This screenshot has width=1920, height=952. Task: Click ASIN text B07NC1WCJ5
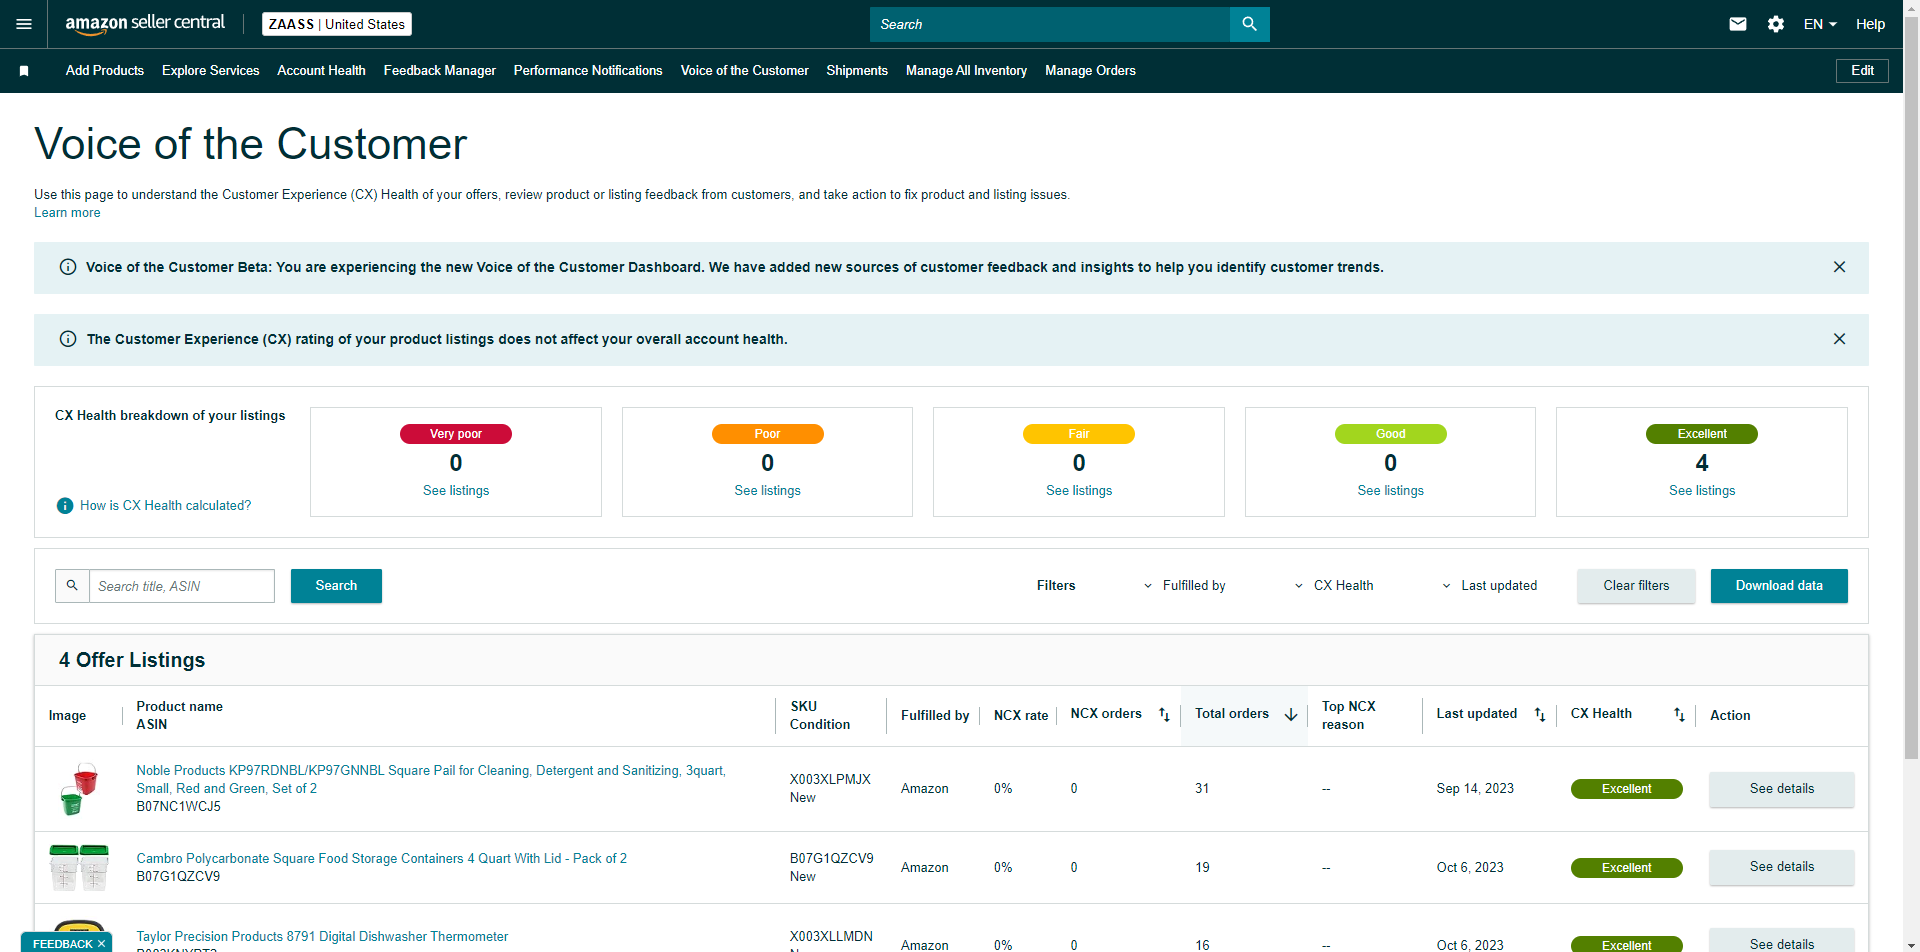[x=179, y=807]
